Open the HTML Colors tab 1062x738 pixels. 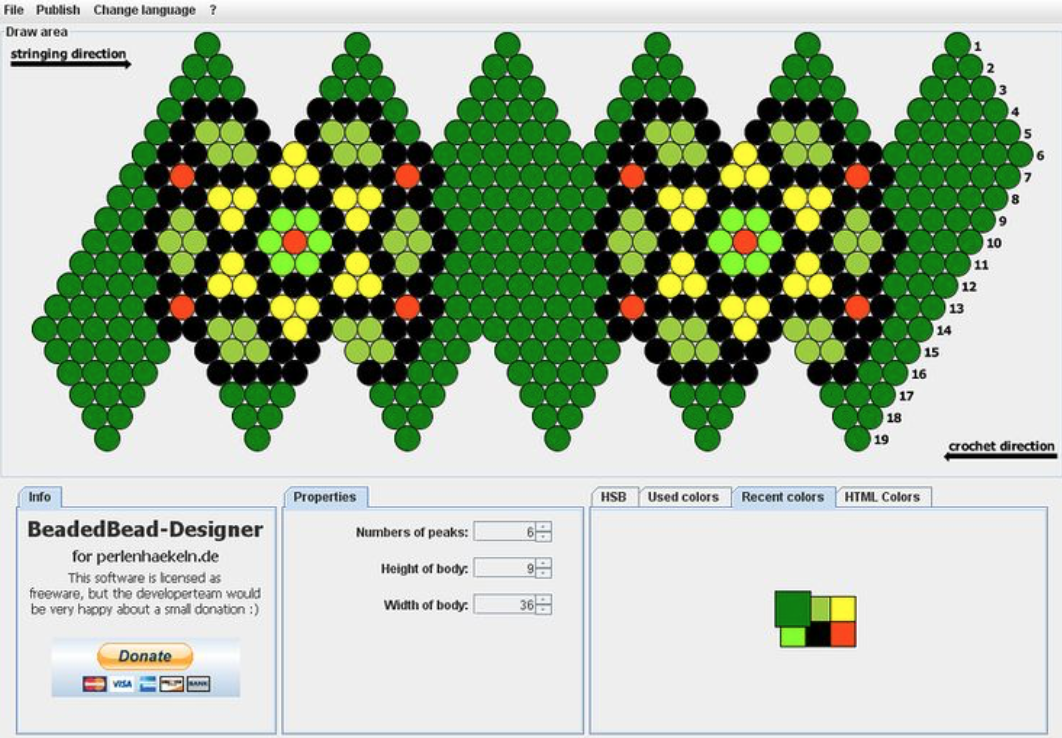883,497
